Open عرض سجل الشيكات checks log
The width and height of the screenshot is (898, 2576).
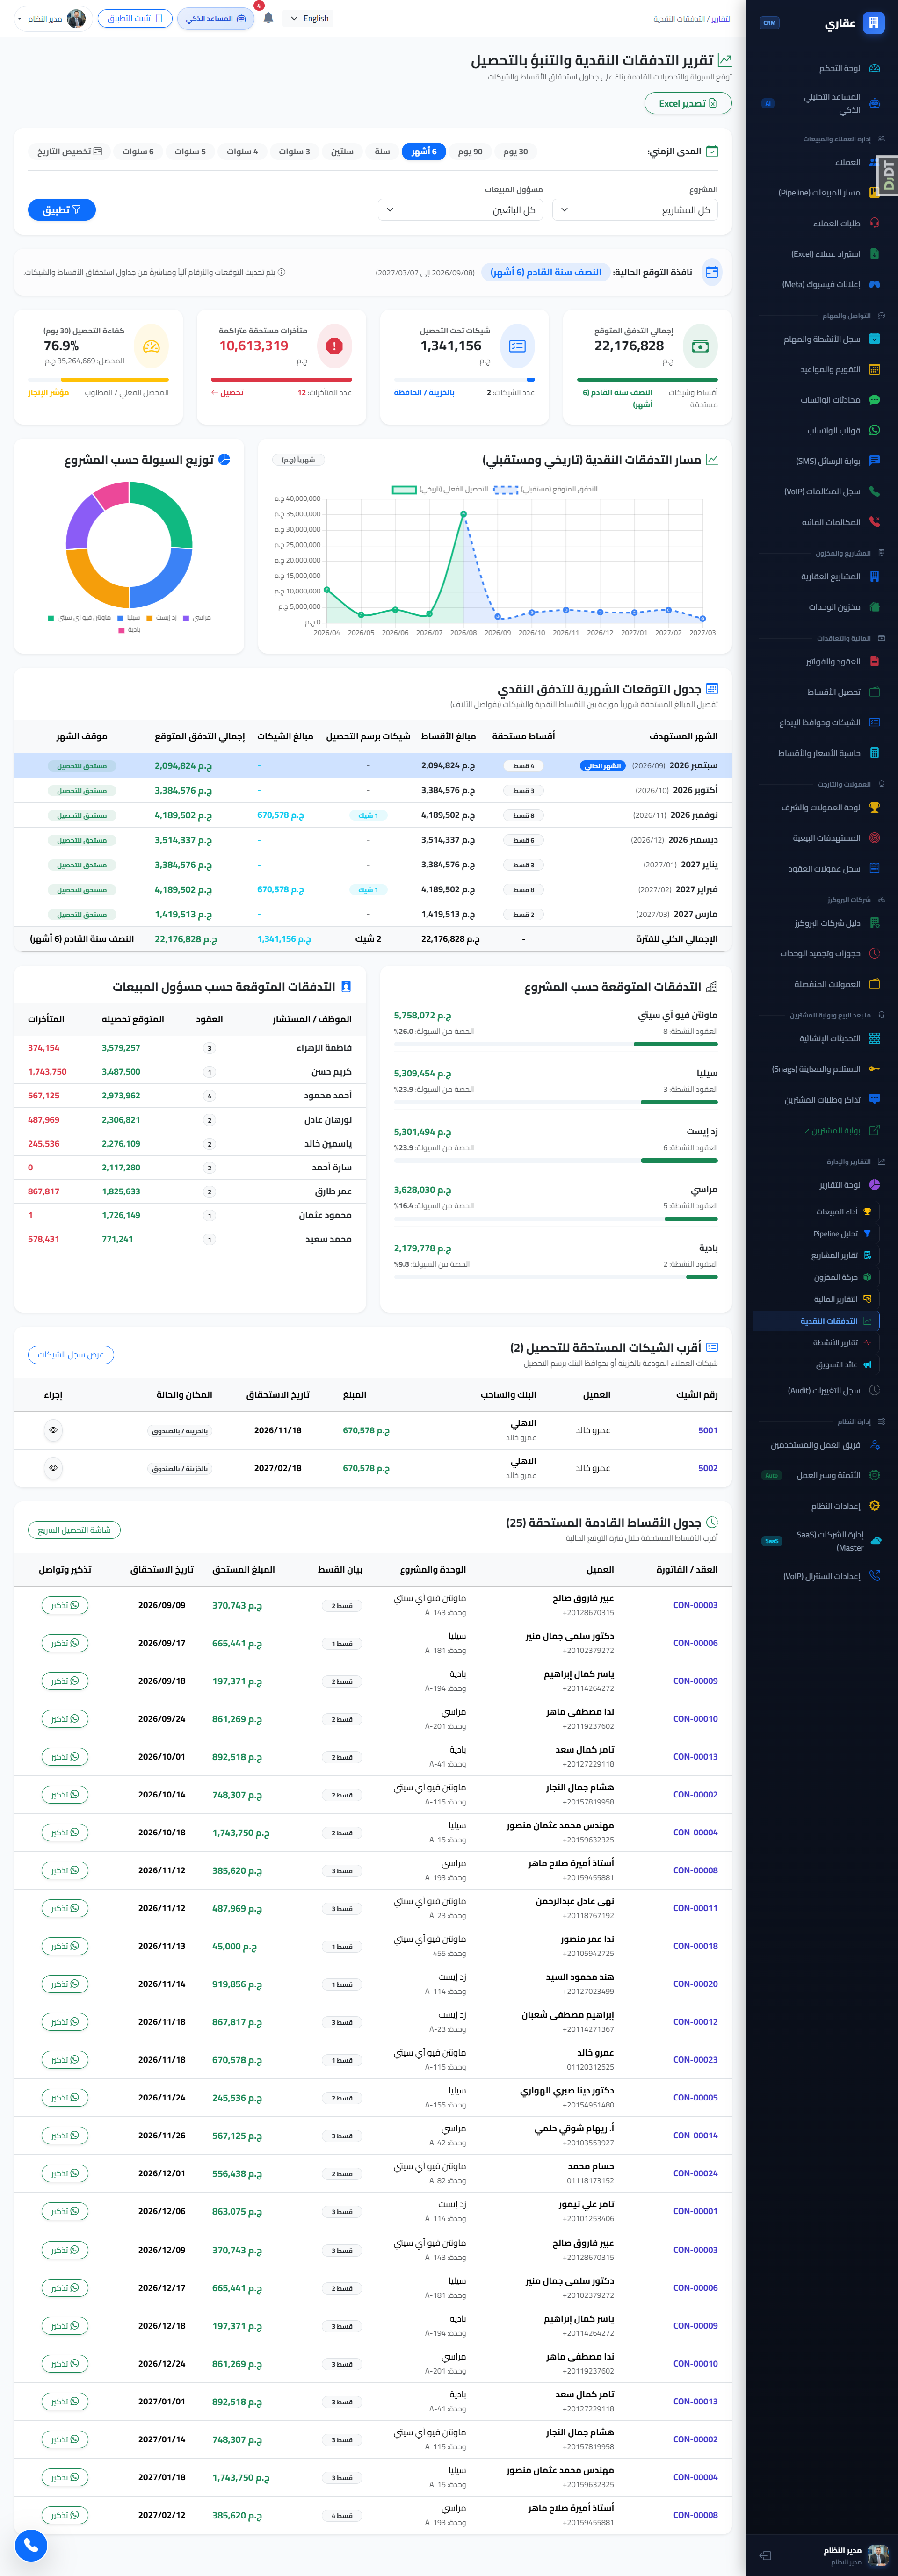click(x=70, y=1354)
